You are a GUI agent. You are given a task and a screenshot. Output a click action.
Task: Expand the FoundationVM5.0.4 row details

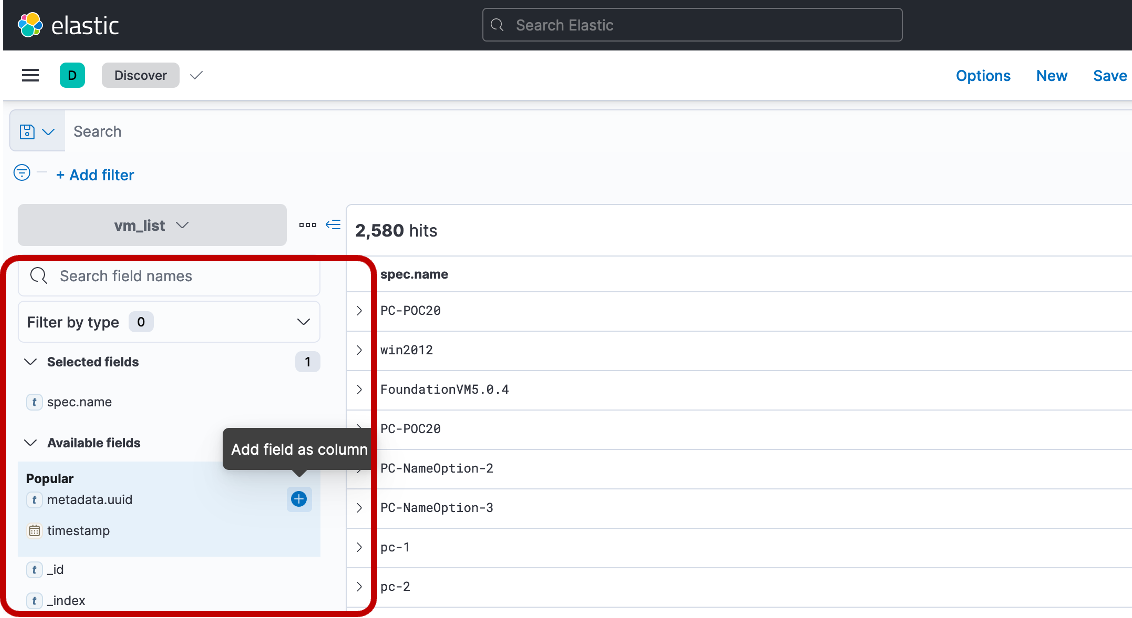tap(360, 390)
